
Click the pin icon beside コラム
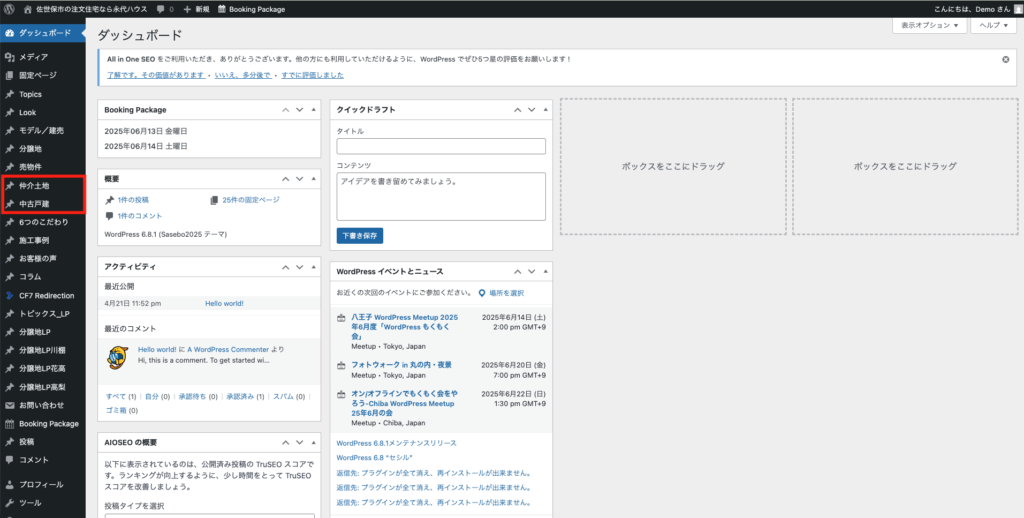pos(9,277)
